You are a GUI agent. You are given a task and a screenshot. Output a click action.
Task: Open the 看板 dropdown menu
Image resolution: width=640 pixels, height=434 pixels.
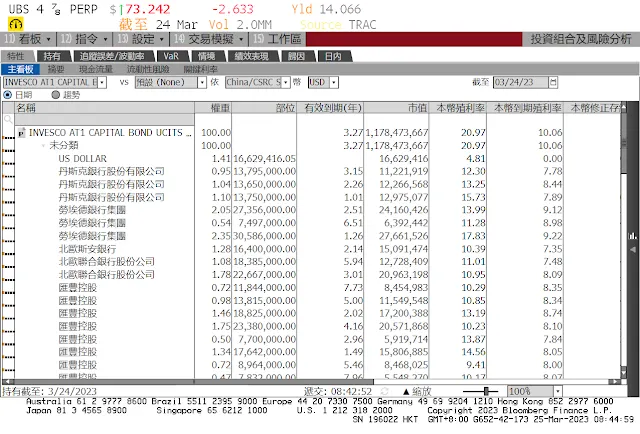point(28,39)
